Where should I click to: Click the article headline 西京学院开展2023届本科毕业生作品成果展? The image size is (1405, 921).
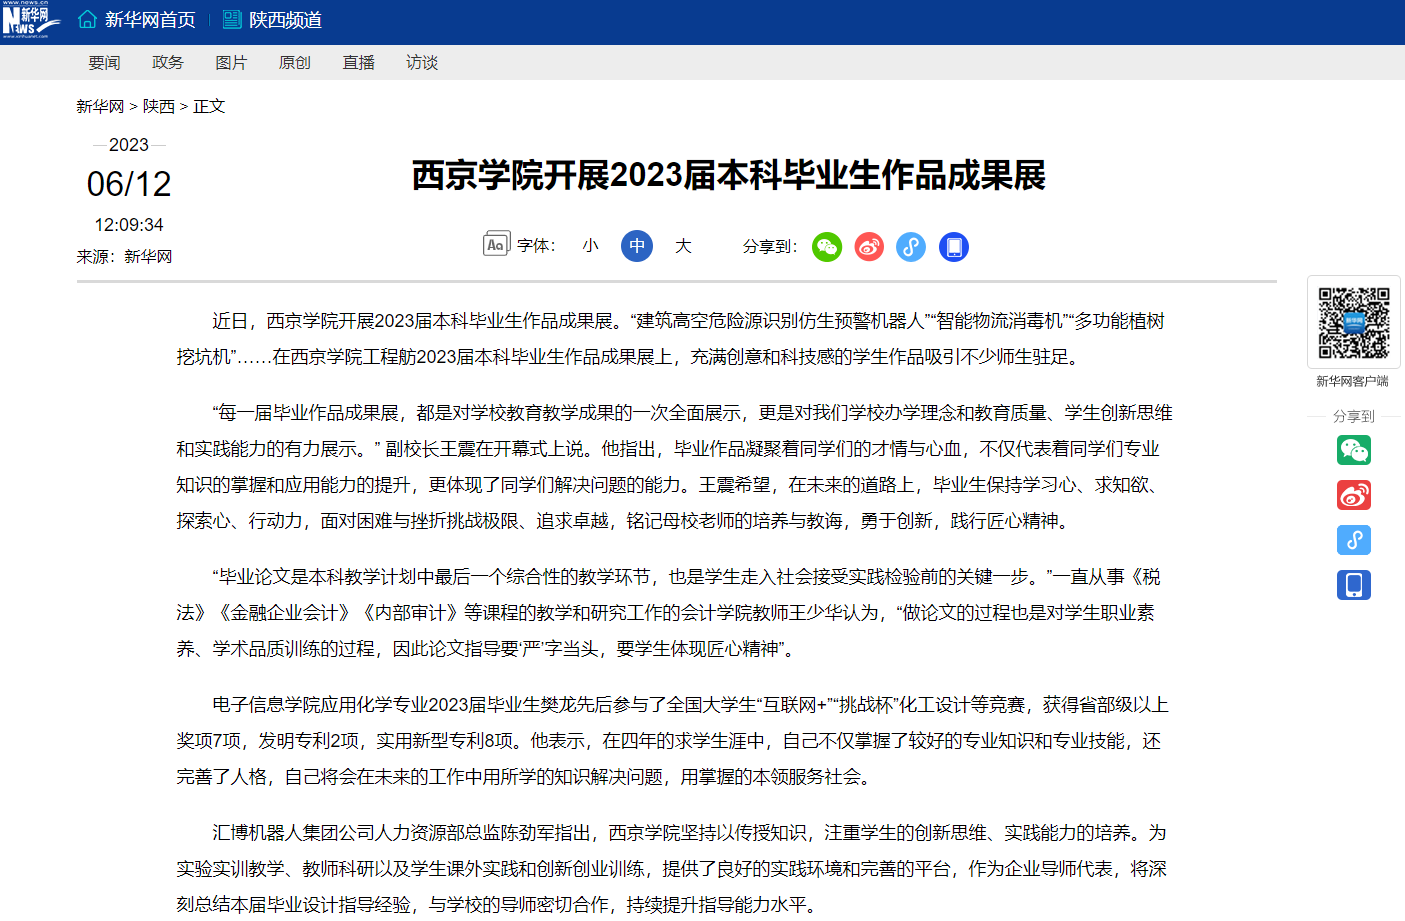coord(728,175)
